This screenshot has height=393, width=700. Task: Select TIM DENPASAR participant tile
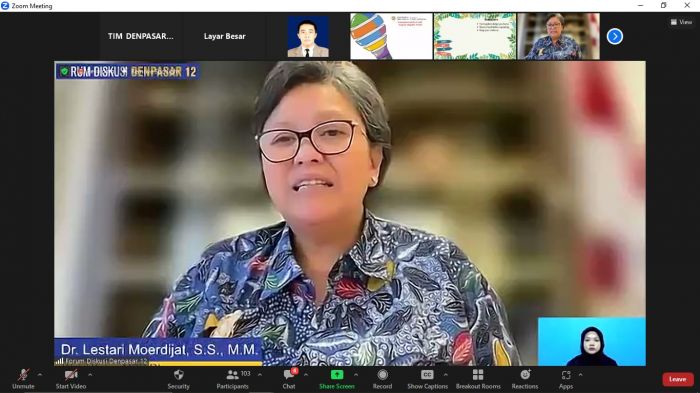[x=141, y=36]
